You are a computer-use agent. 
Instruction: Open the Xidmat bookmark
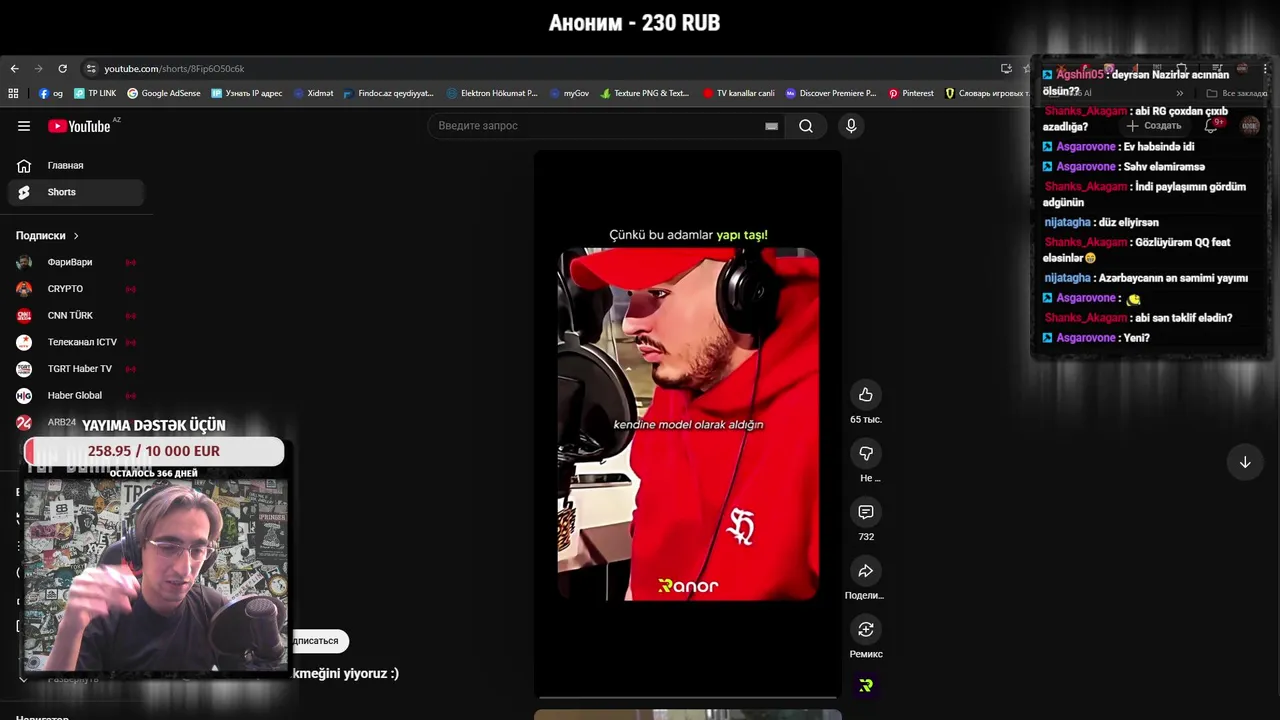click(313, 93)
